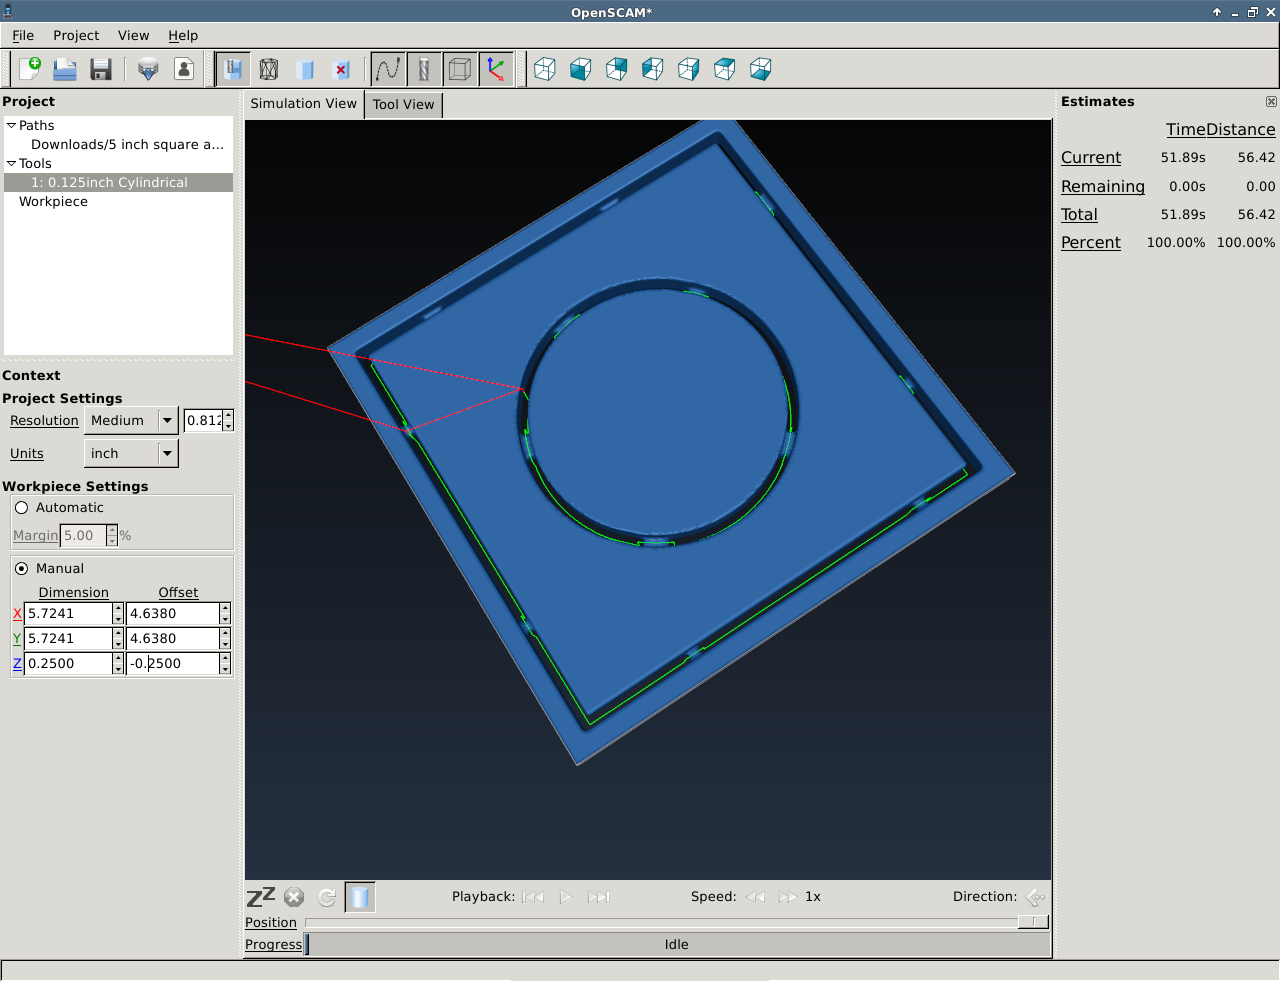Viewport: 1280px width, 981px height.
Task: Toggle workpiece bounds wireframe cube icon
Action: coord(460,69)
